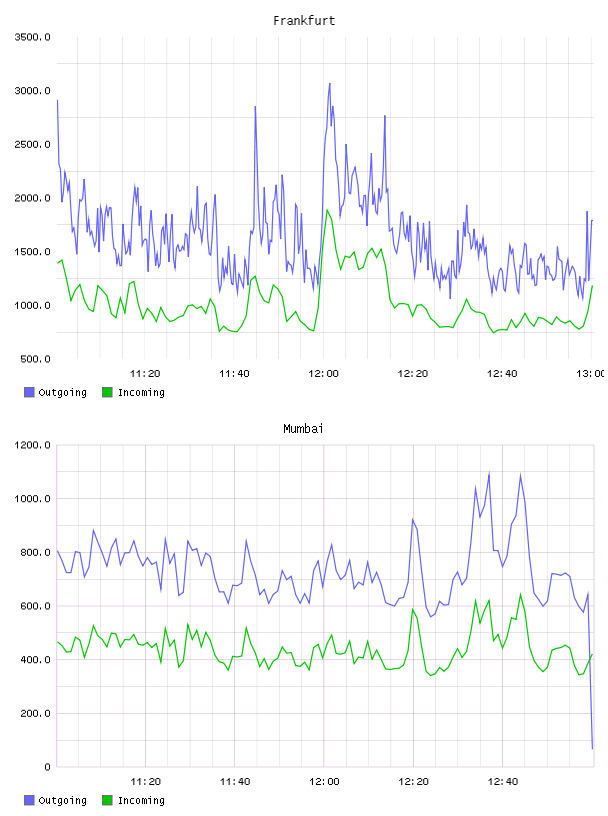The image size is (608, 816).
Task: Click the 11:40 label on the Frankfurt time axis
Action: pos(234,373)
